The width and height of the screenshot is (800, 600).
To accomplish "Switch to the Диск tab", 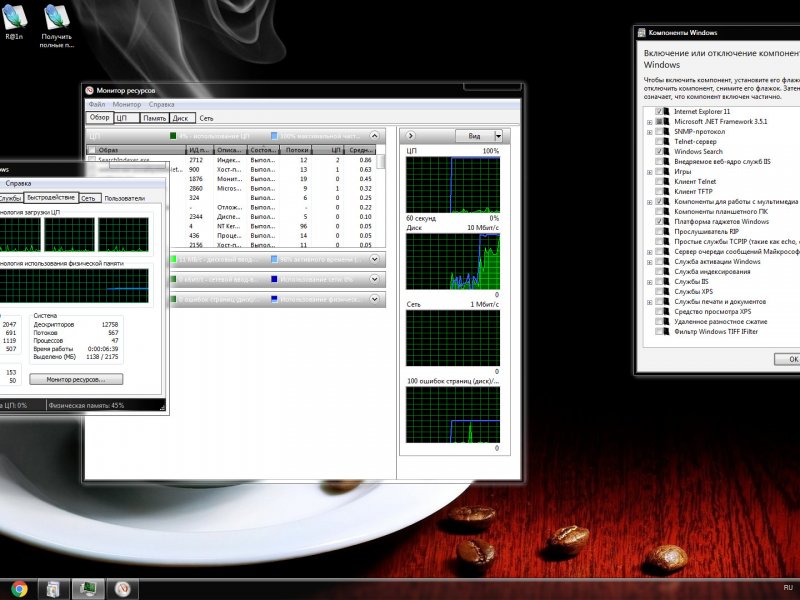I will click(x=182, y=118).
